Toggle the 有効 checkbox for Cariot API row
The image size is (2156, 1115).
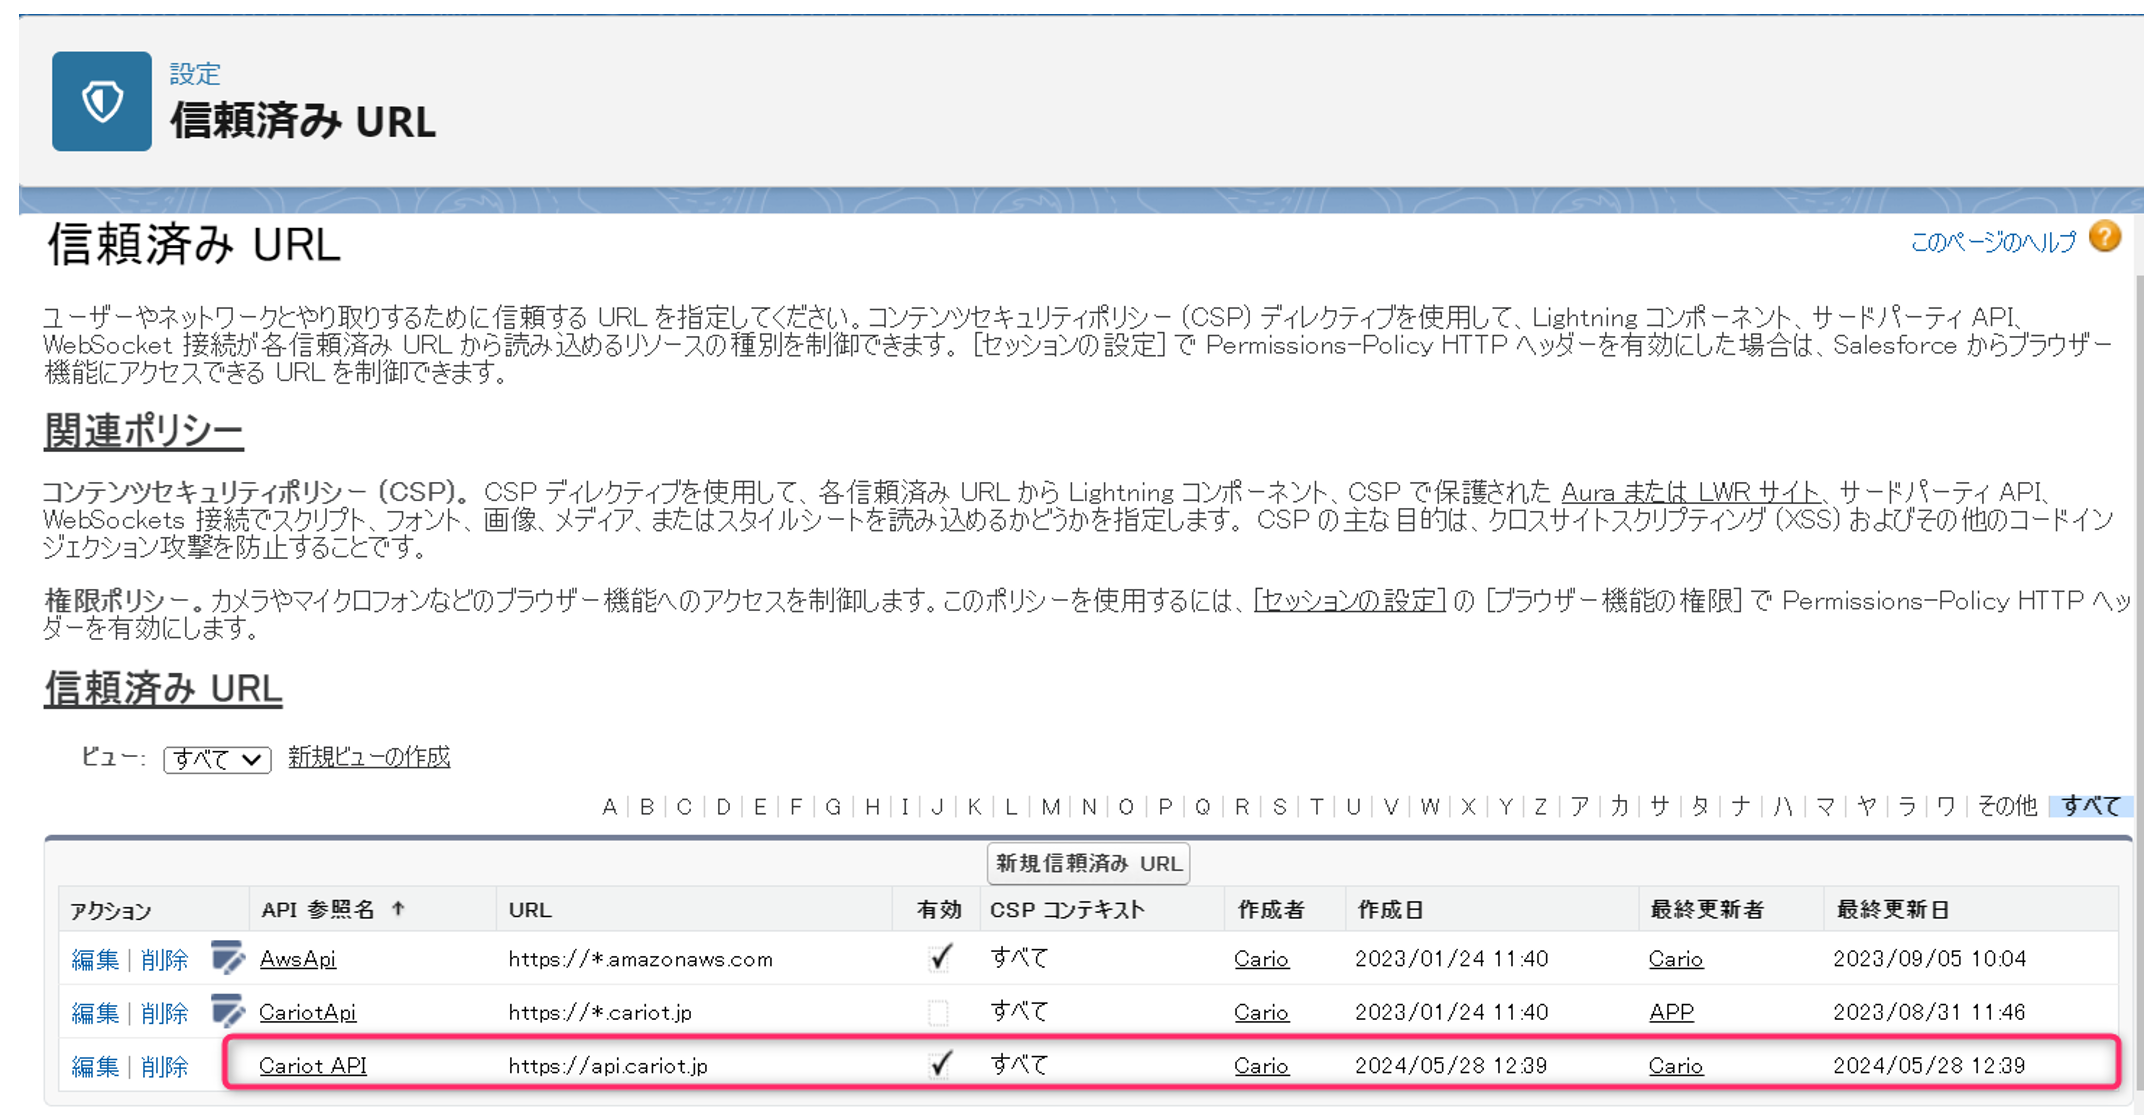pyautogui.click(x=939, y=1065)
